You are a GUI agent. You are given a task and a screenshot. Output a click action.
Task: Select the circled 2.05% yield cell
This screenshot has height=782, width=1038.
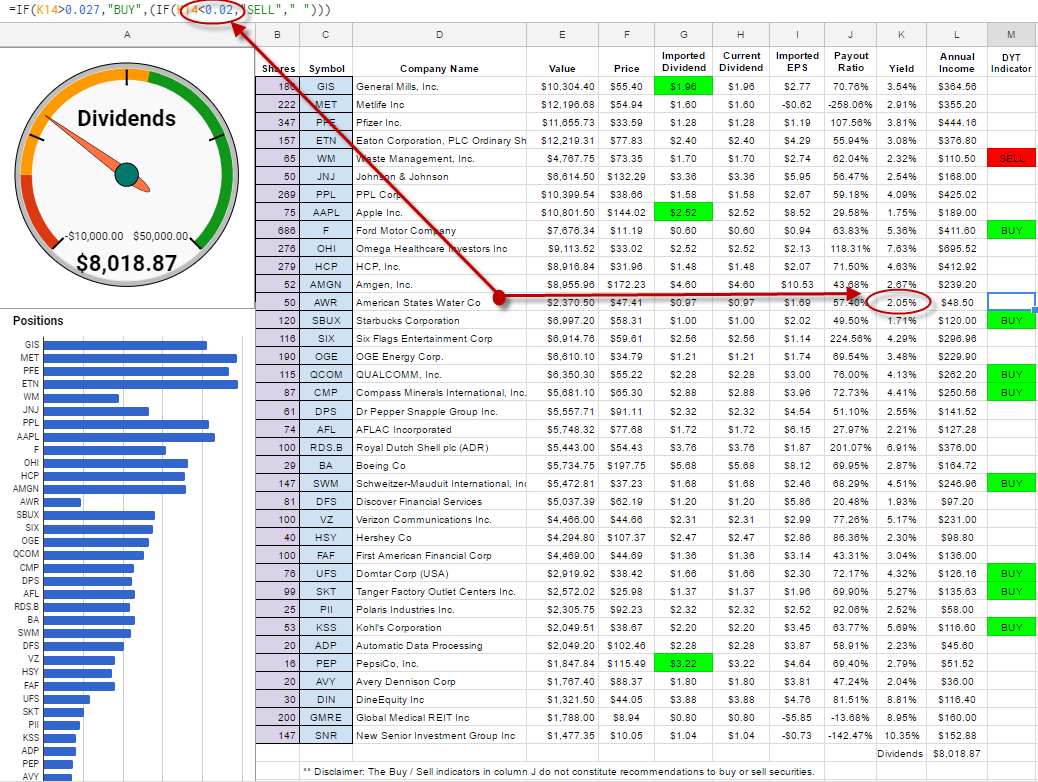(x=901, y=303)
